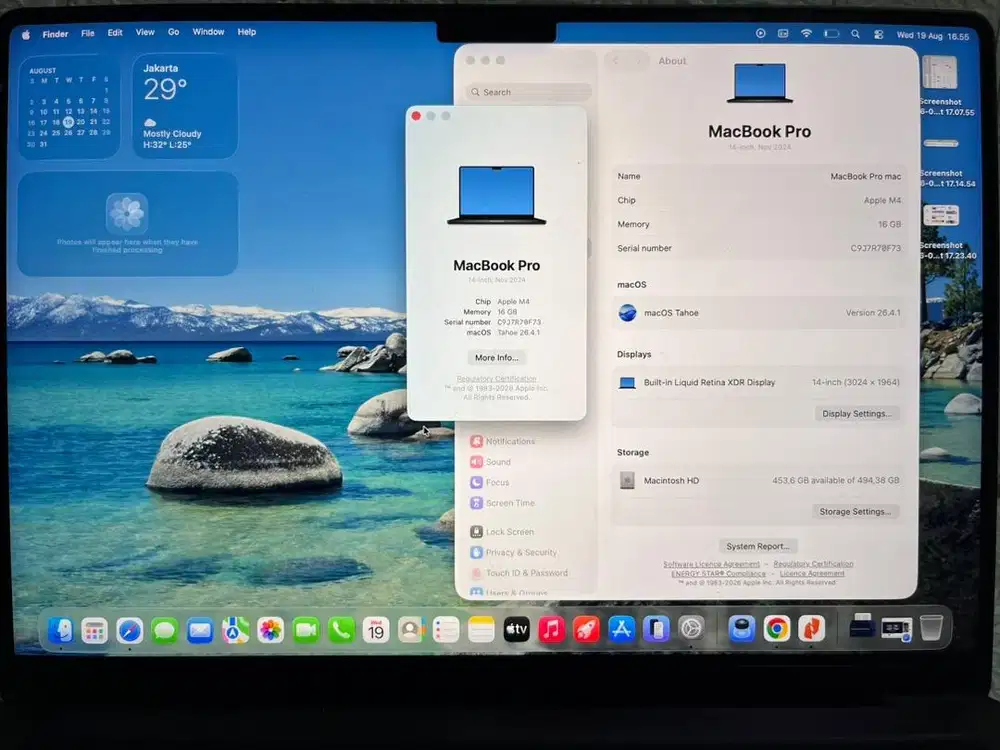Open the Edit menu
1000x750 pixels.
115,33
